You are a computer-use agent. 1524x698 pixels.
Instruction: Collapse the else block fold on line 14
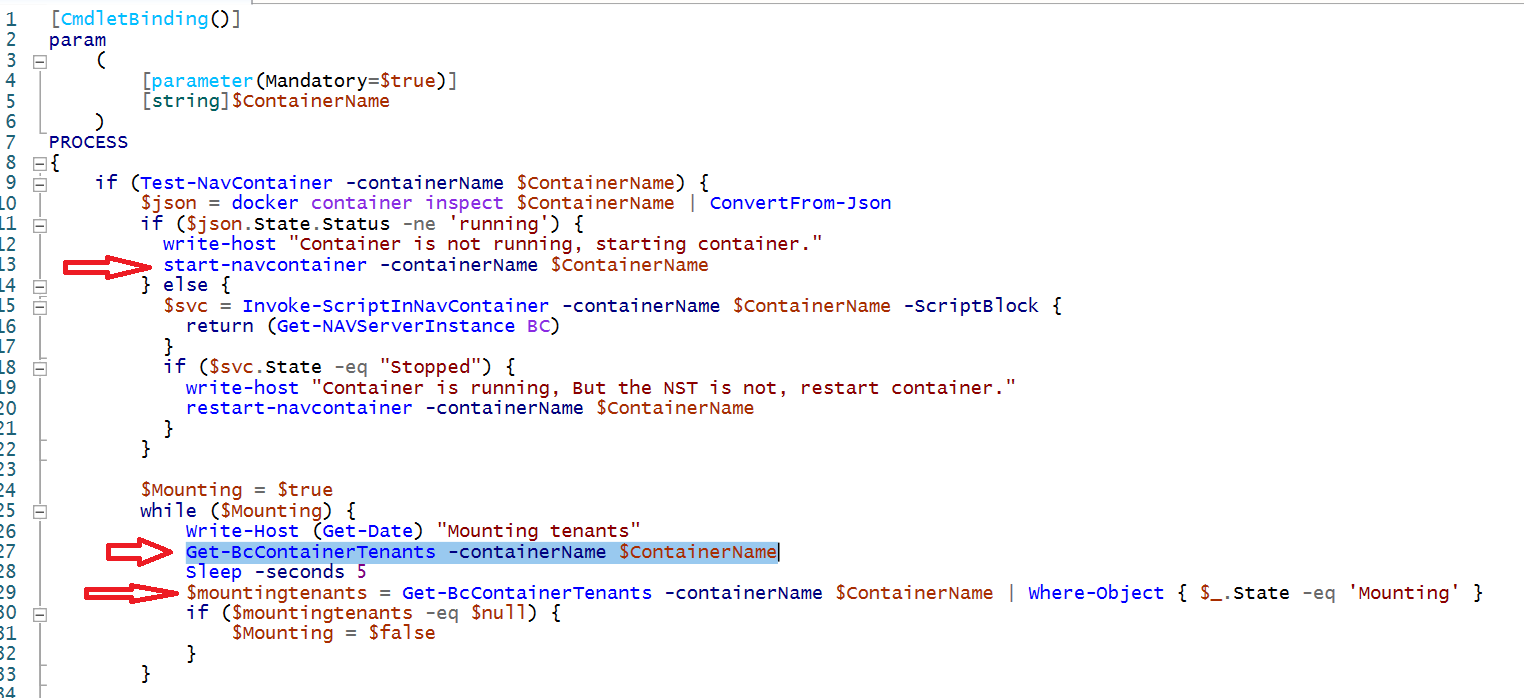[x=39, y=285]
